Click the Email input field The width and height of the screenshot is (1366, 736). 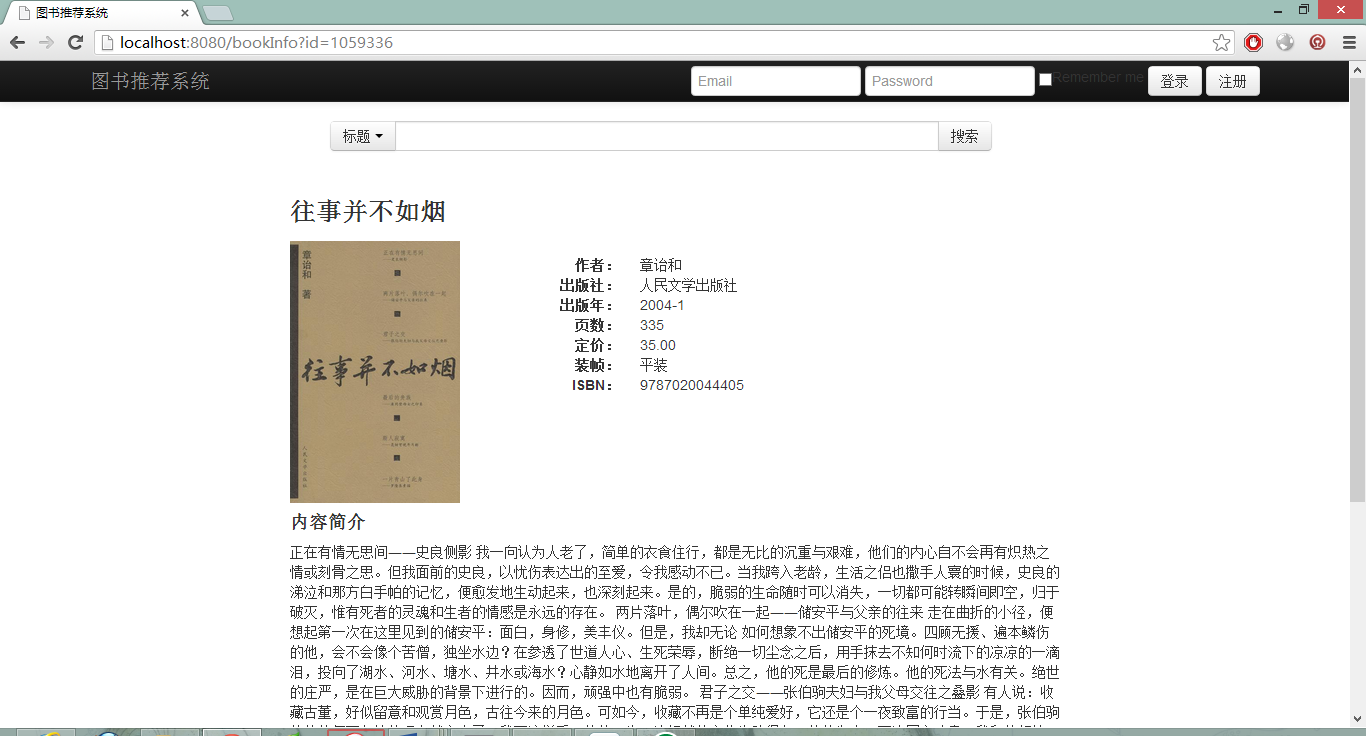pyautogui.click(x=776, y=81)
